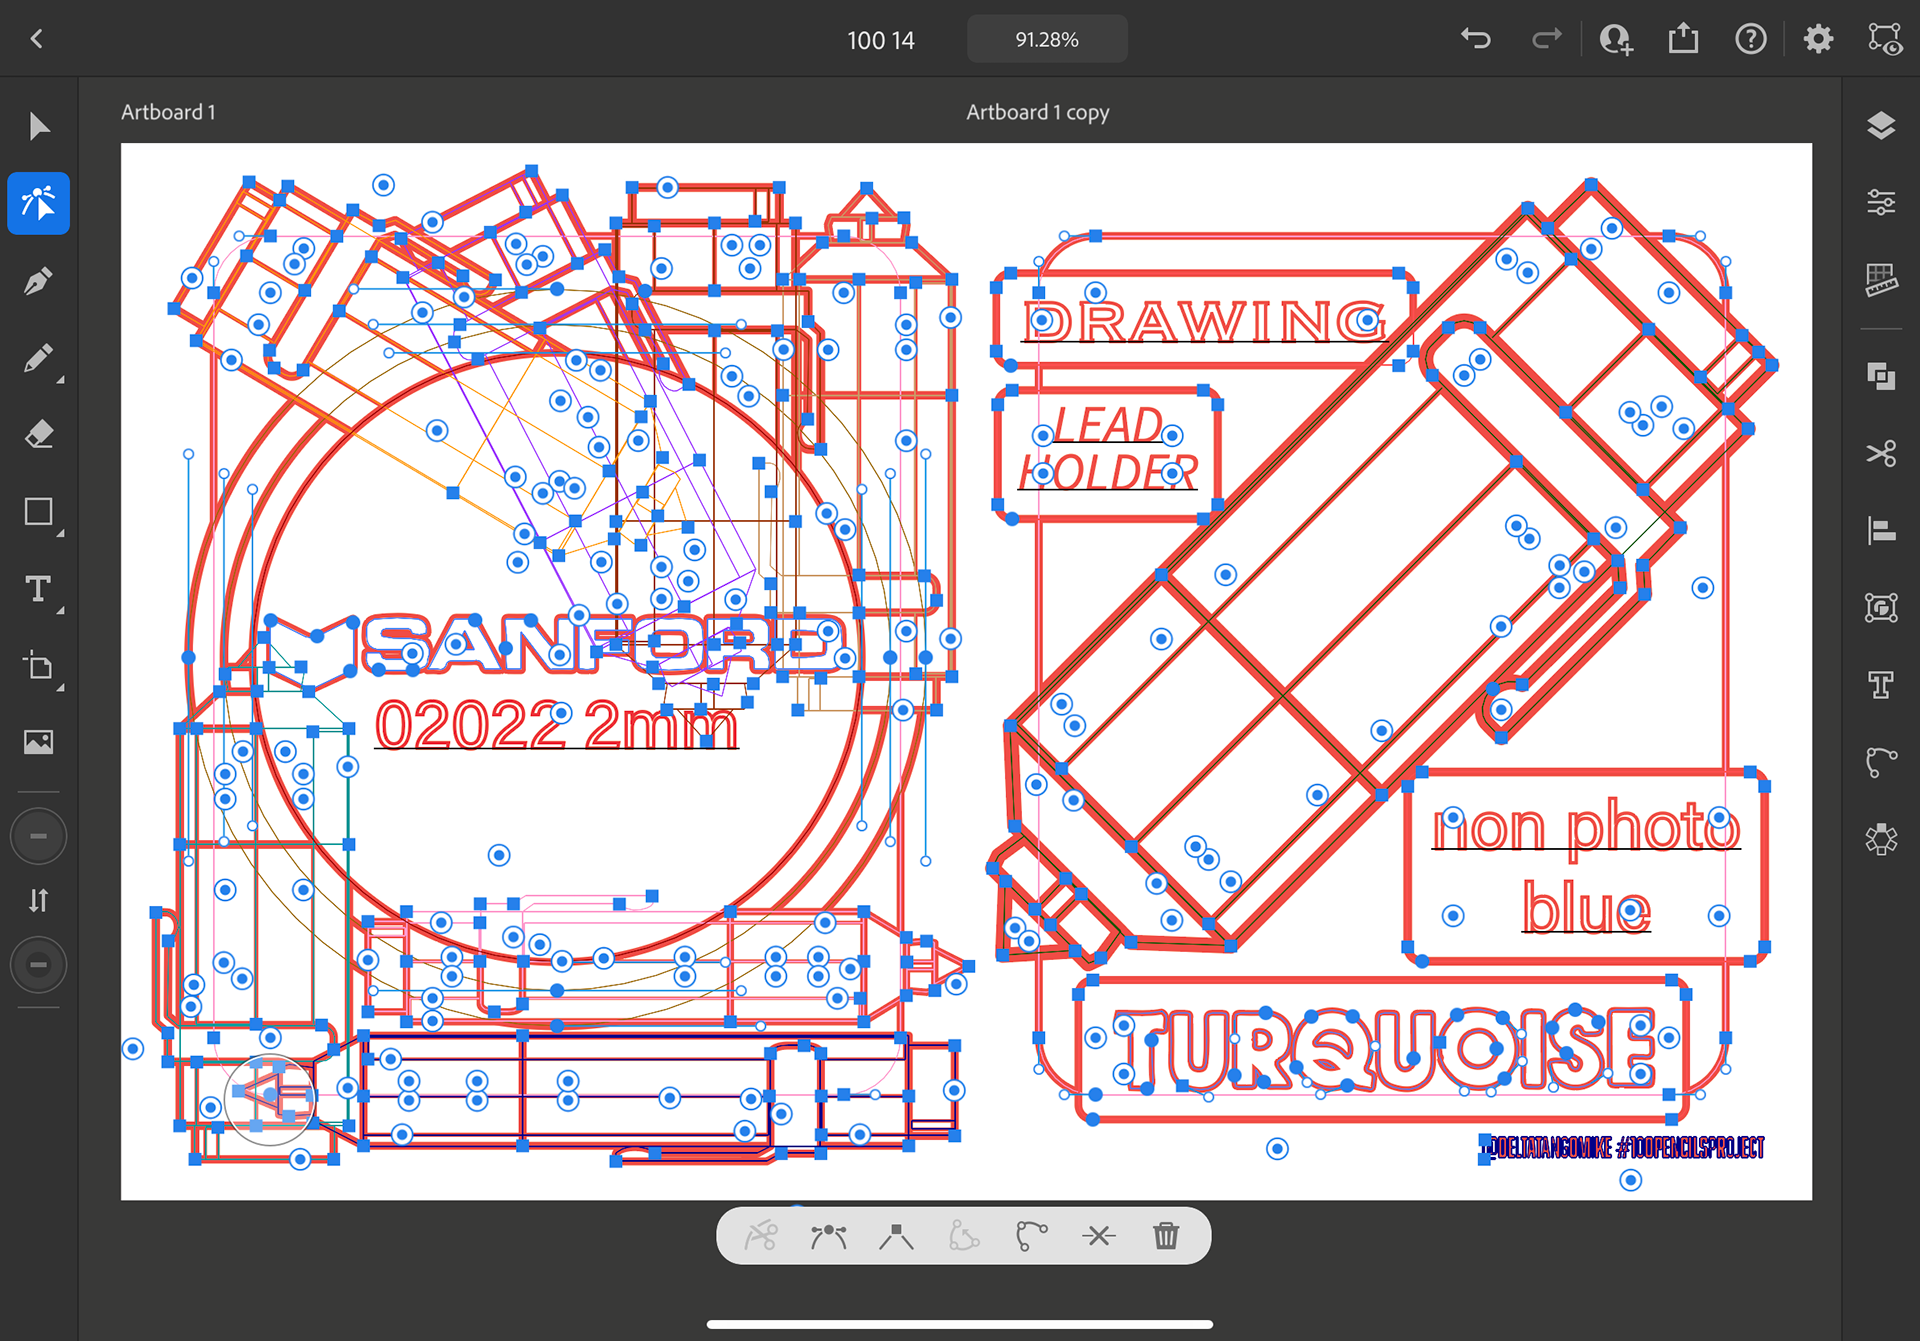Redo the last action
The height and width of the screenshot is (1341, 1920).
pyautogui.click(x=1546, y=39)
